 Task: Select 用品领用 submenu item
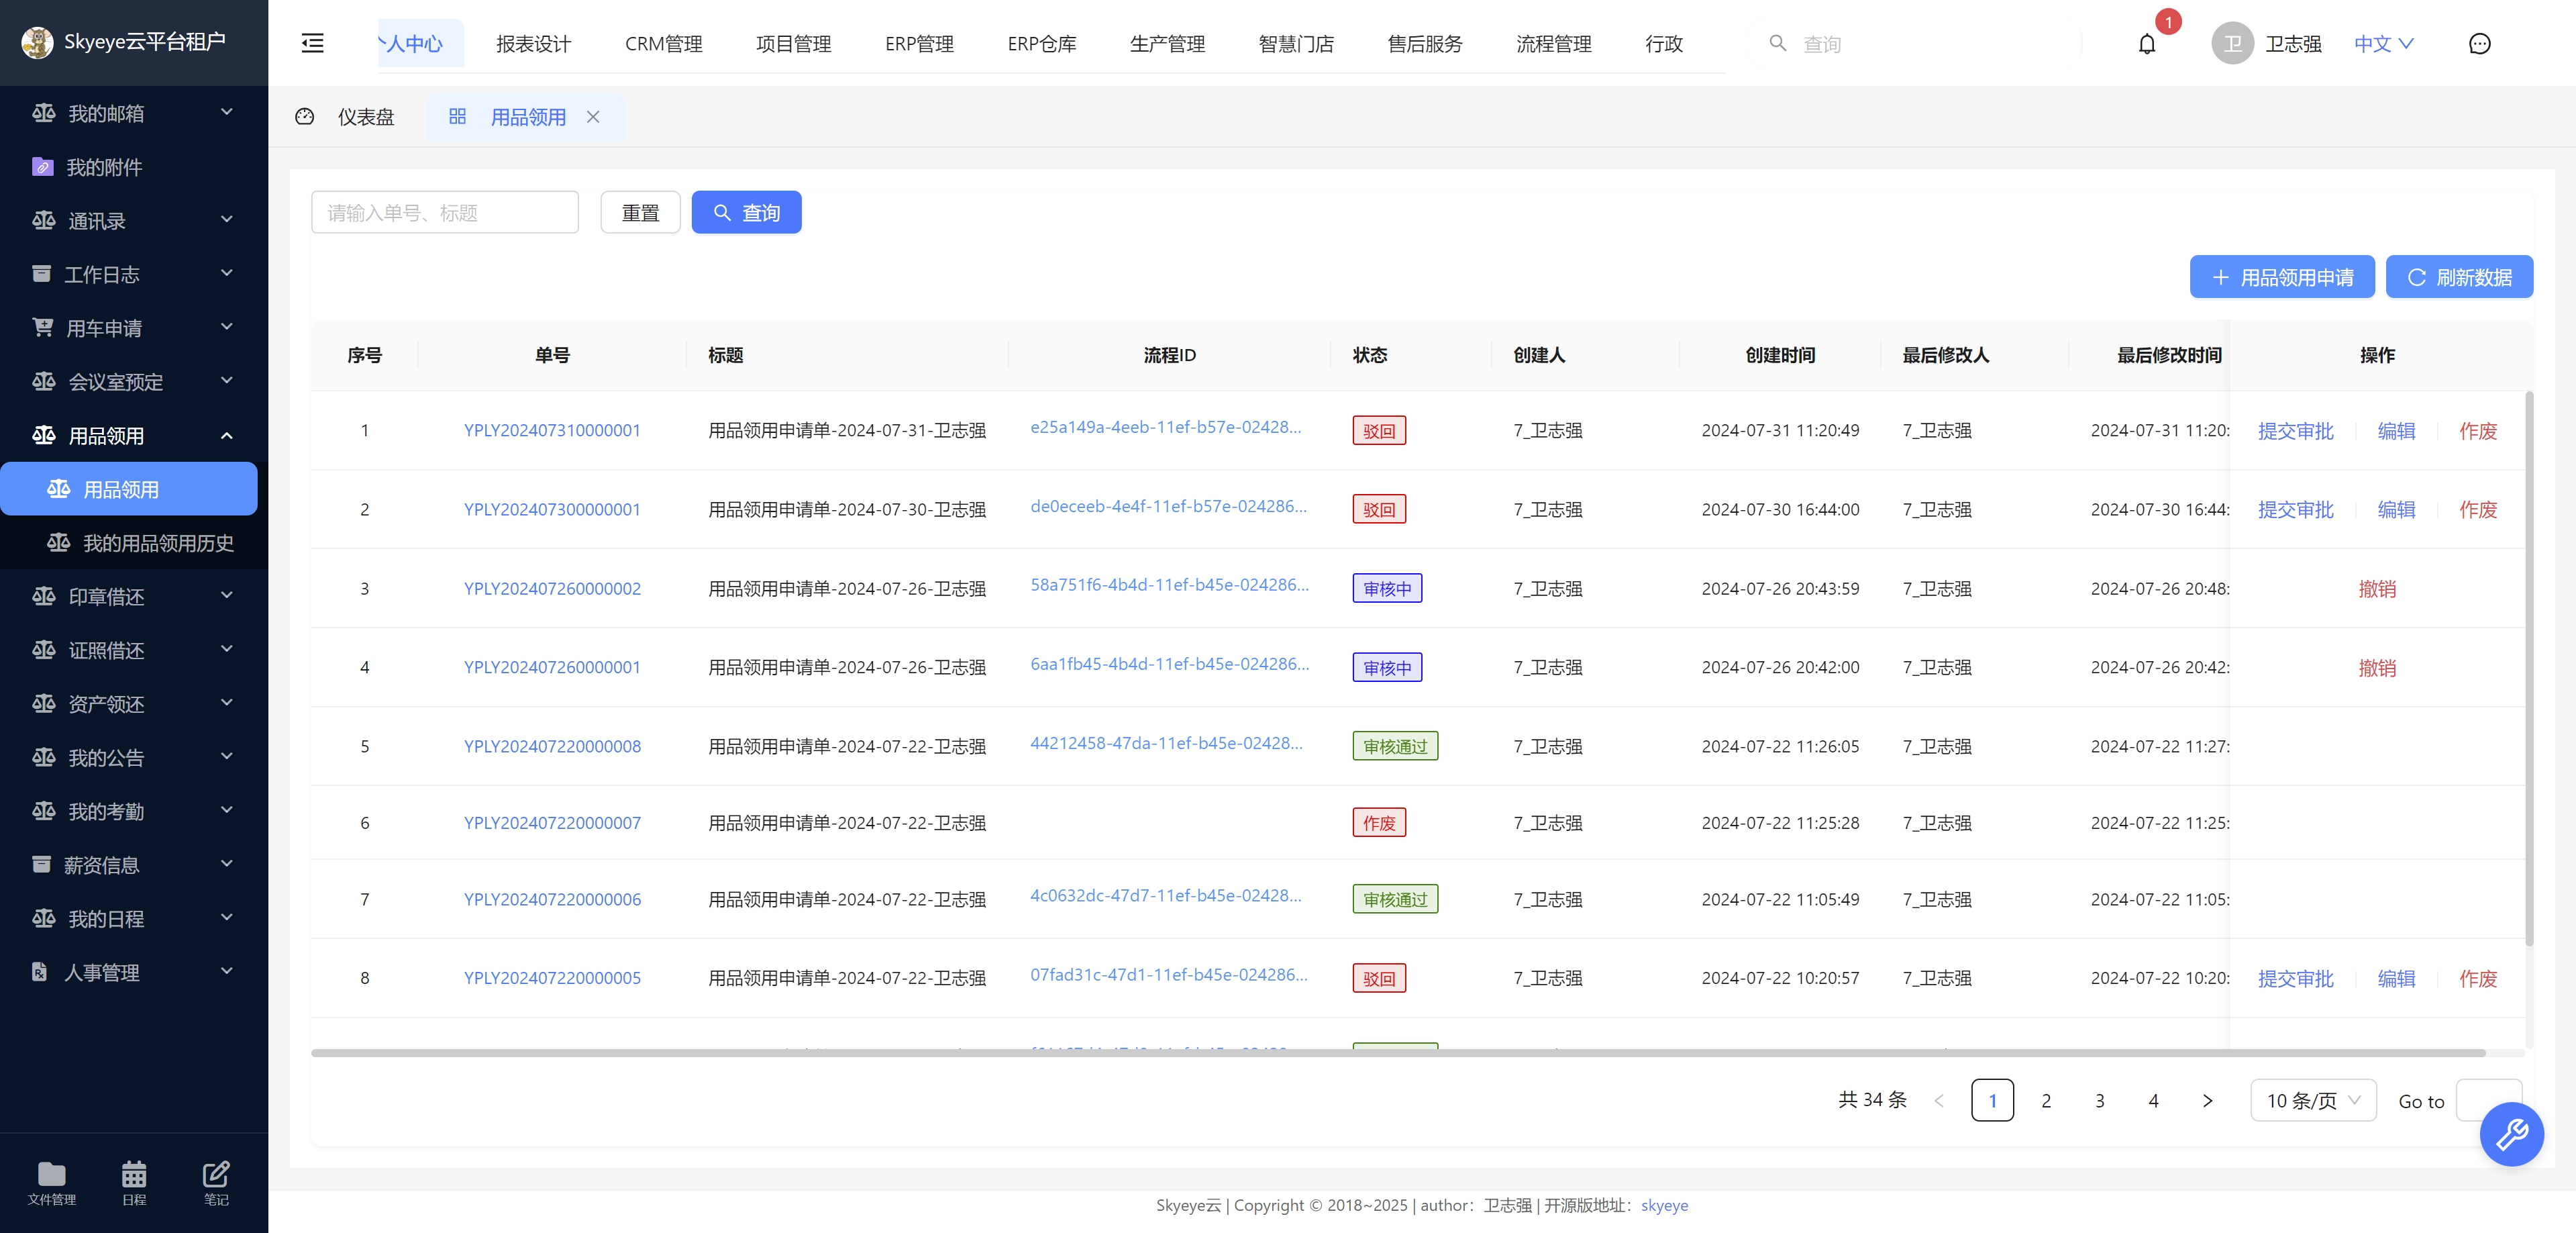129,489
